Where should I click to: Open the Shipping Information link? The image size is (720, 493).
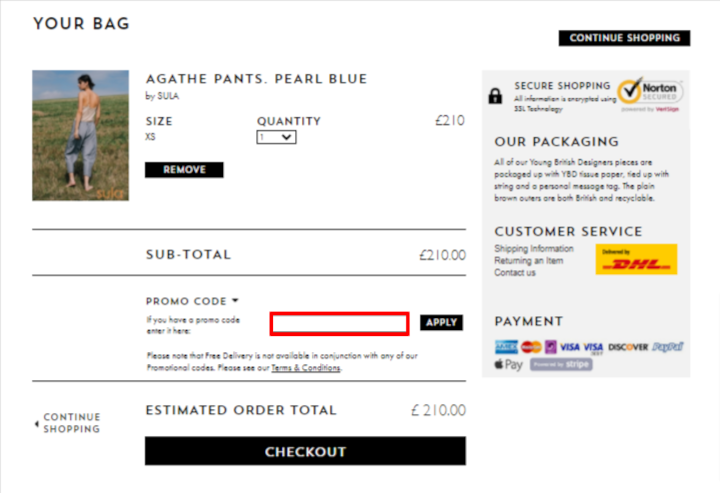(534, 248)
